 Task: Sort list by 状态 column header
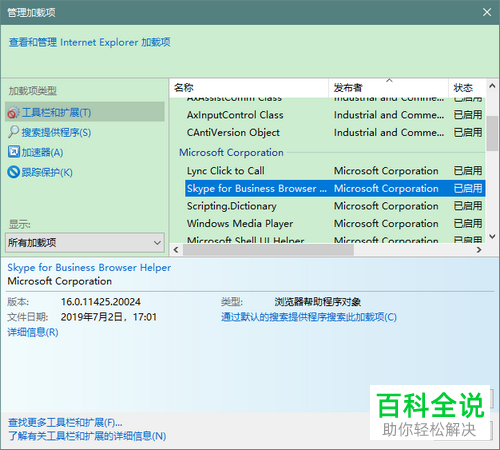point(467,88)
